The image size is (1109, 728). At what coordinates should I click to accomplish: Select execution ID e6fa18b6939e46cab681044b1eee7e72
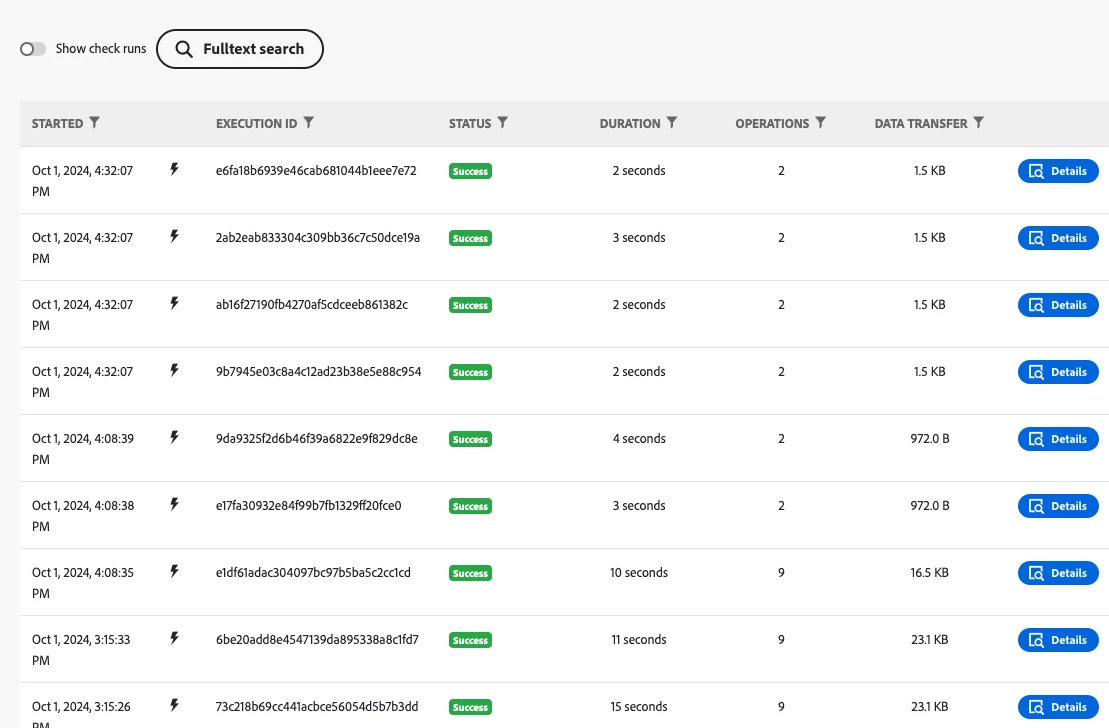(316, 171)
